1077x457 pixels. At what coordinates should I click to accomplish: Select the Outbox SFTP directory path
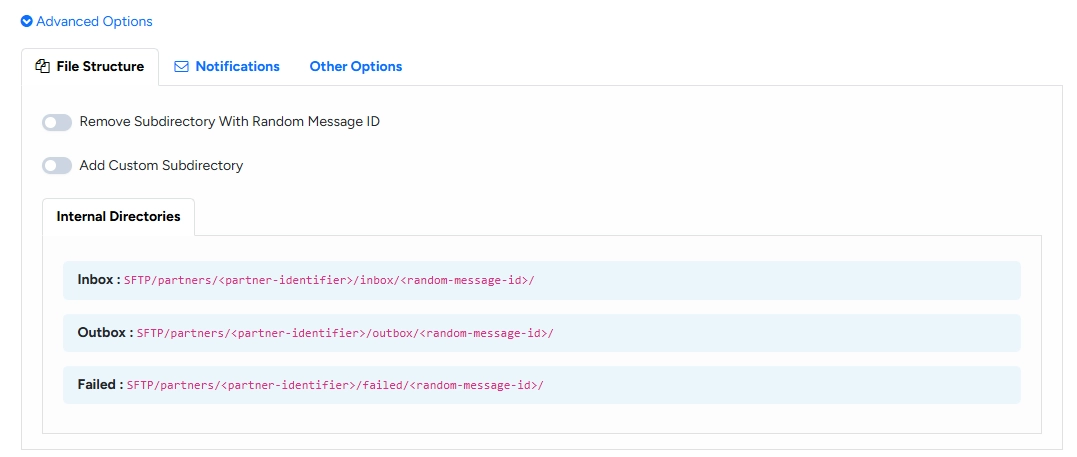coord(345,333)
